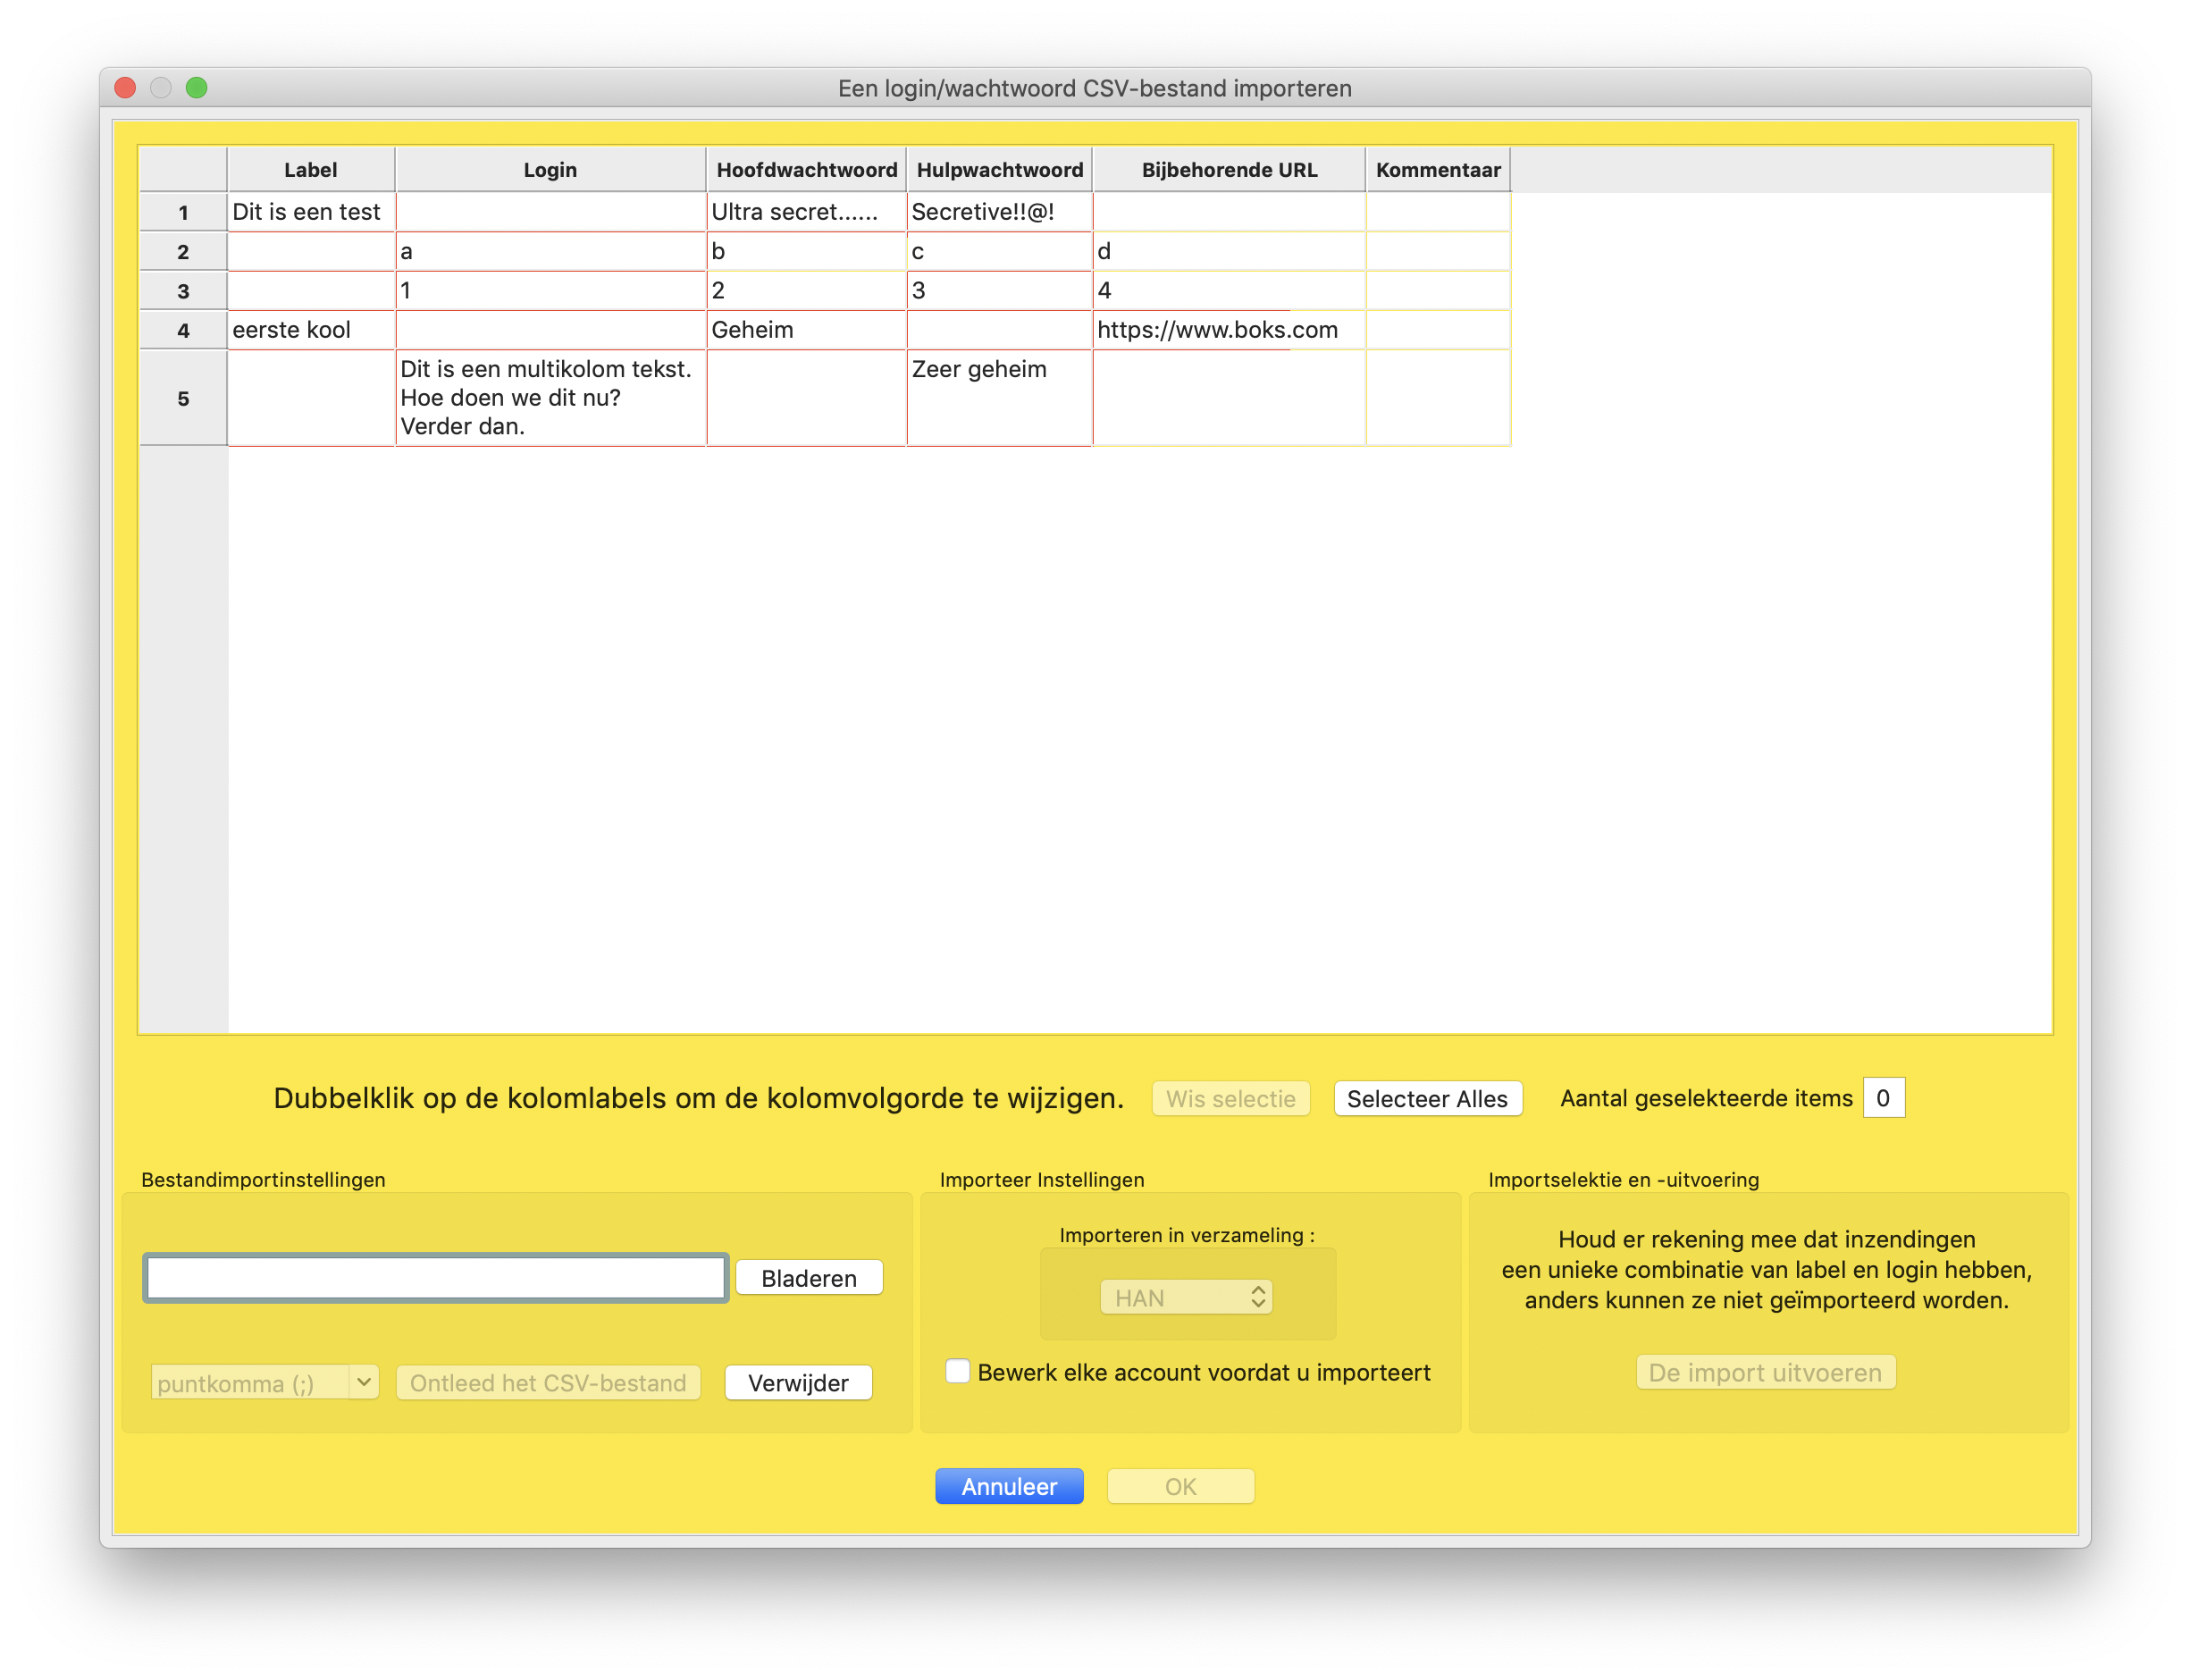Select the Hulpwachtwoord column header
The image size is (2191, 1680).
(x=999, y=170)
